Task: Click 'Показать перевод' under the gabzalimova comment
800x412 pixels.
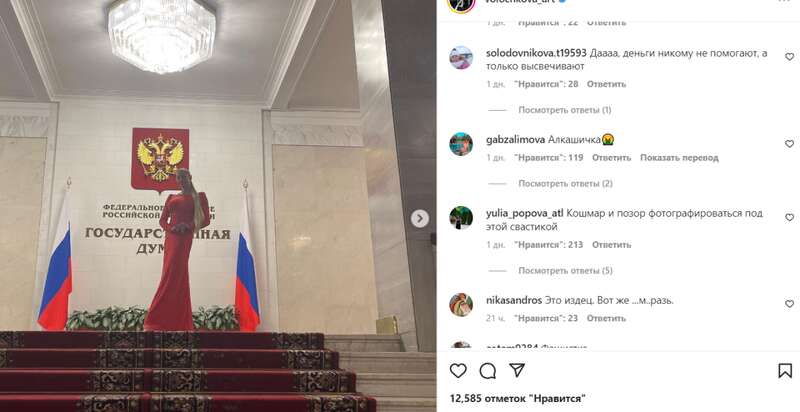Action: [x=679, y=158]
